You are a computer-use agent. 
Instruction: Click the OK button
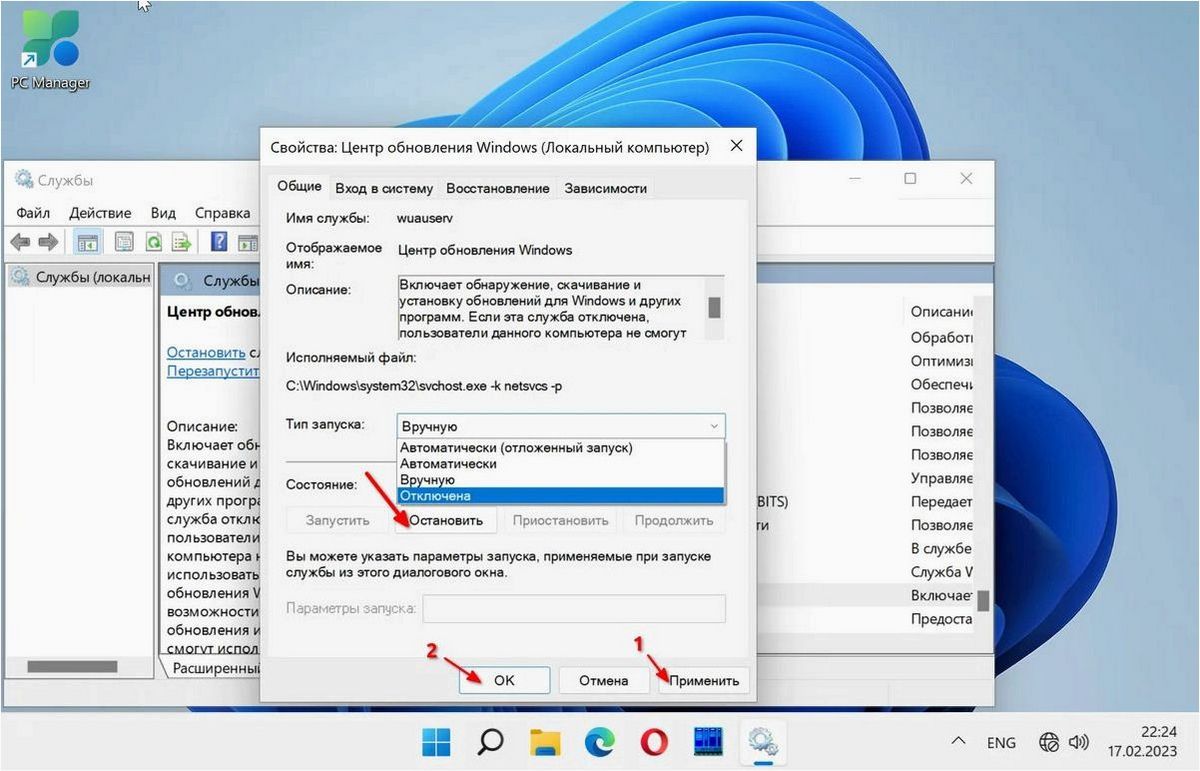pyautogui.click(x=504, y=680)
